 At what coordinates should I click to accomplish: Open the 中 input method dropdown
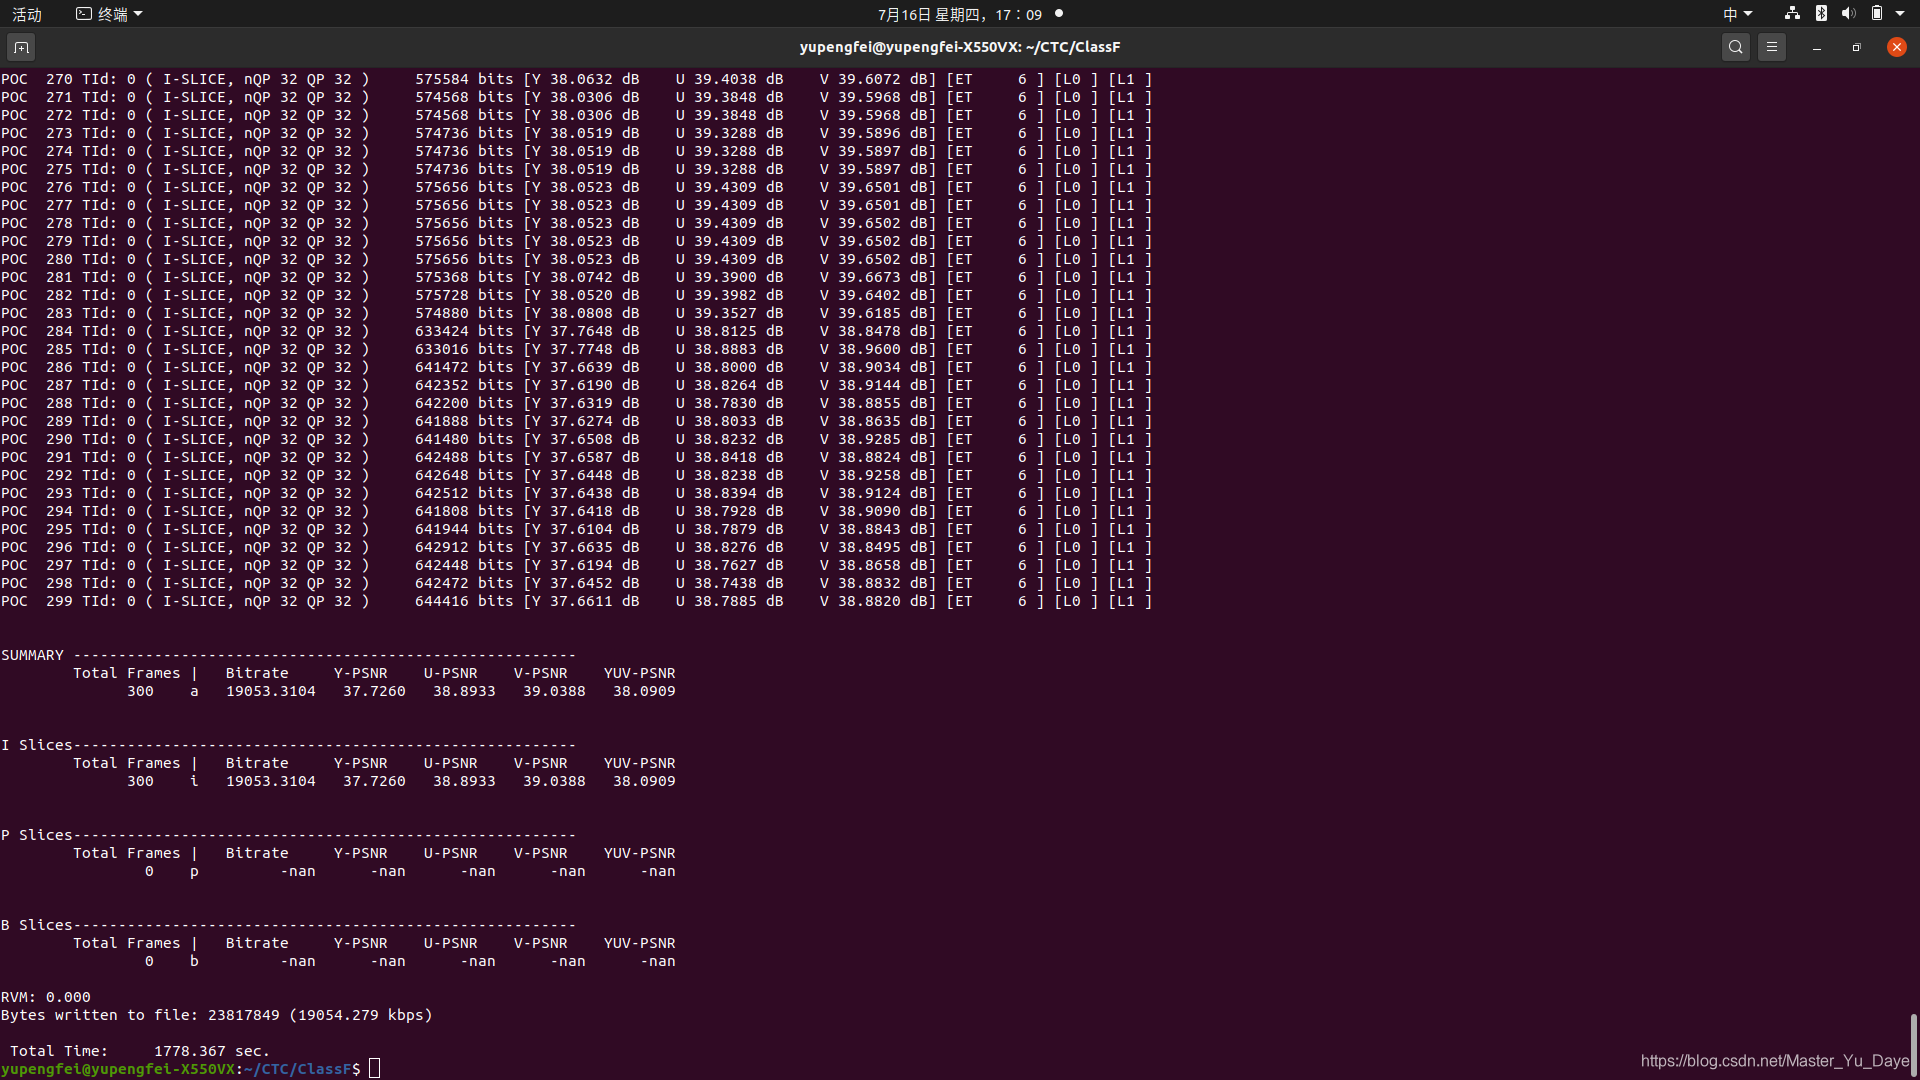pyautogui.click(x=1738, y=14)
